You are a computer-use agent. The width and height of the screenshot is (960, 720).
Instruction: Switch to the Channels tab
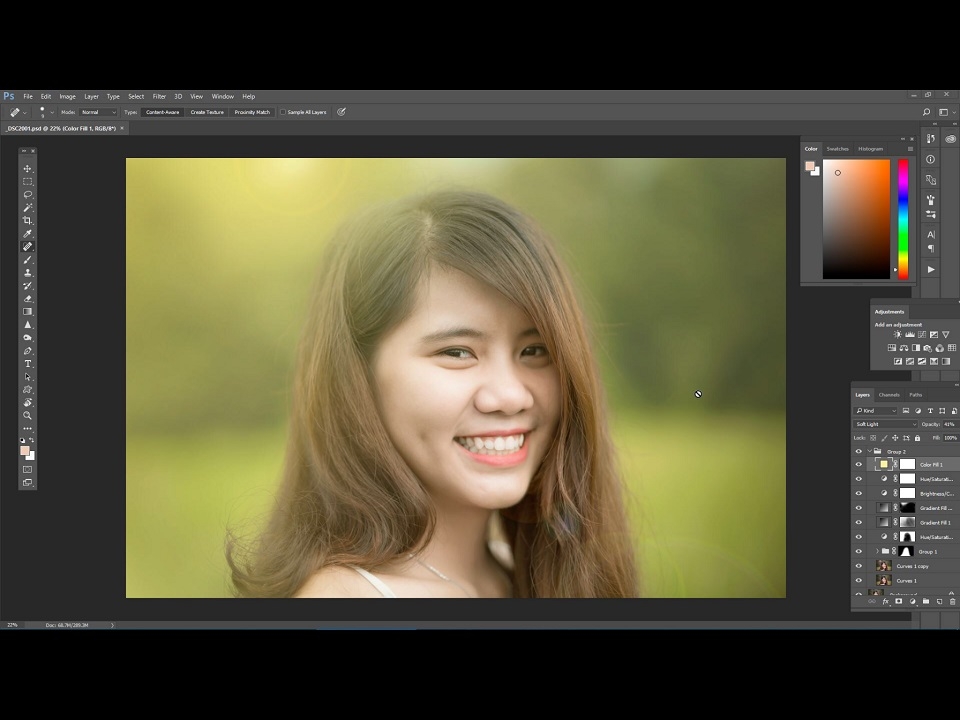coord(889,395)
